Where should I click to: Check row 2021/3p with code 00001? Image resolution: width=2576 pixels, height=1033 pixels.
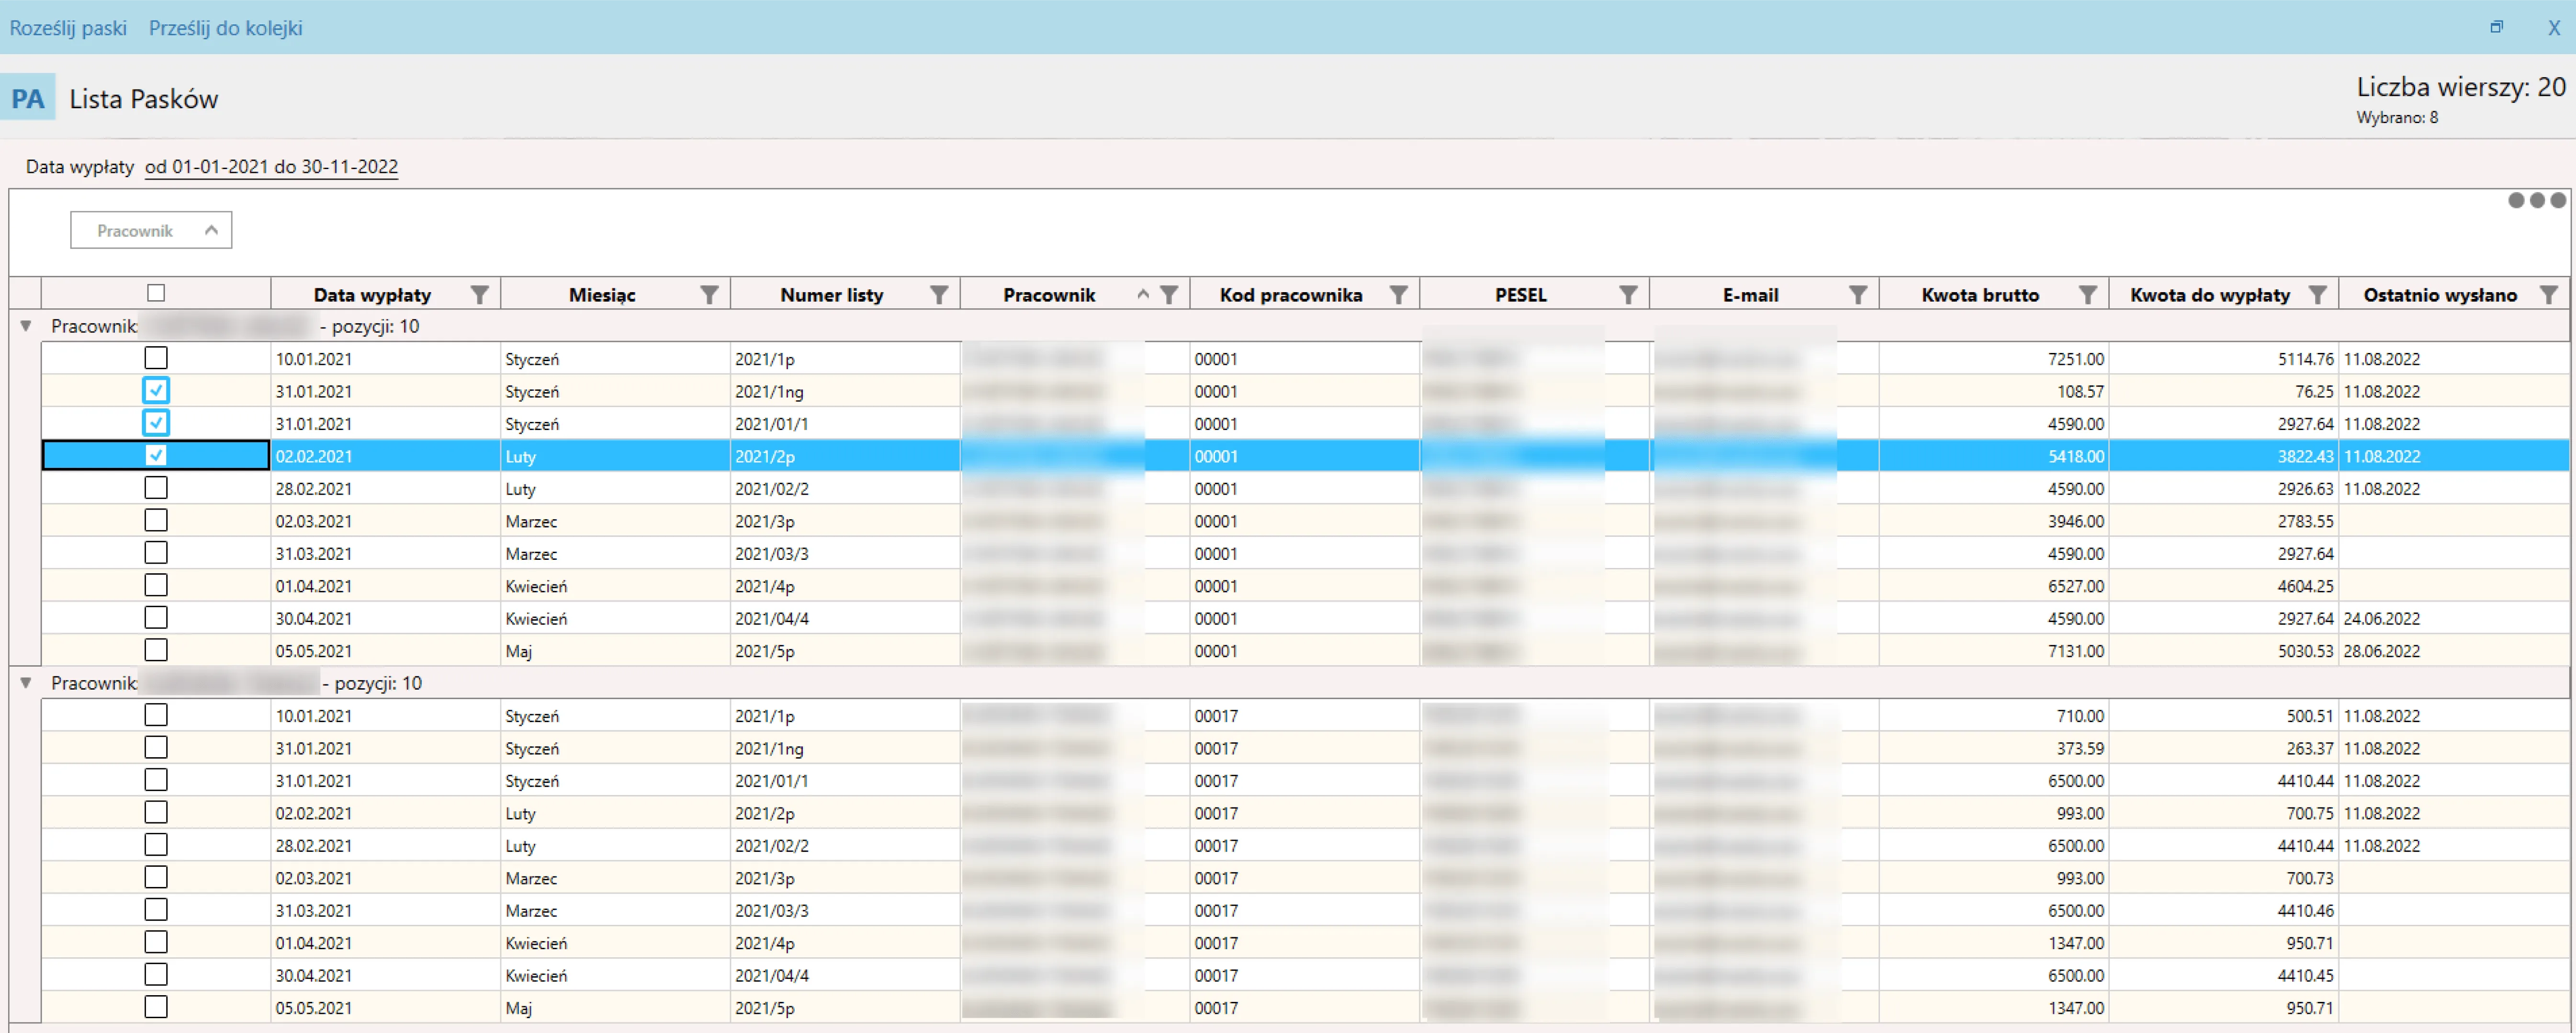[x=156, y=520]
